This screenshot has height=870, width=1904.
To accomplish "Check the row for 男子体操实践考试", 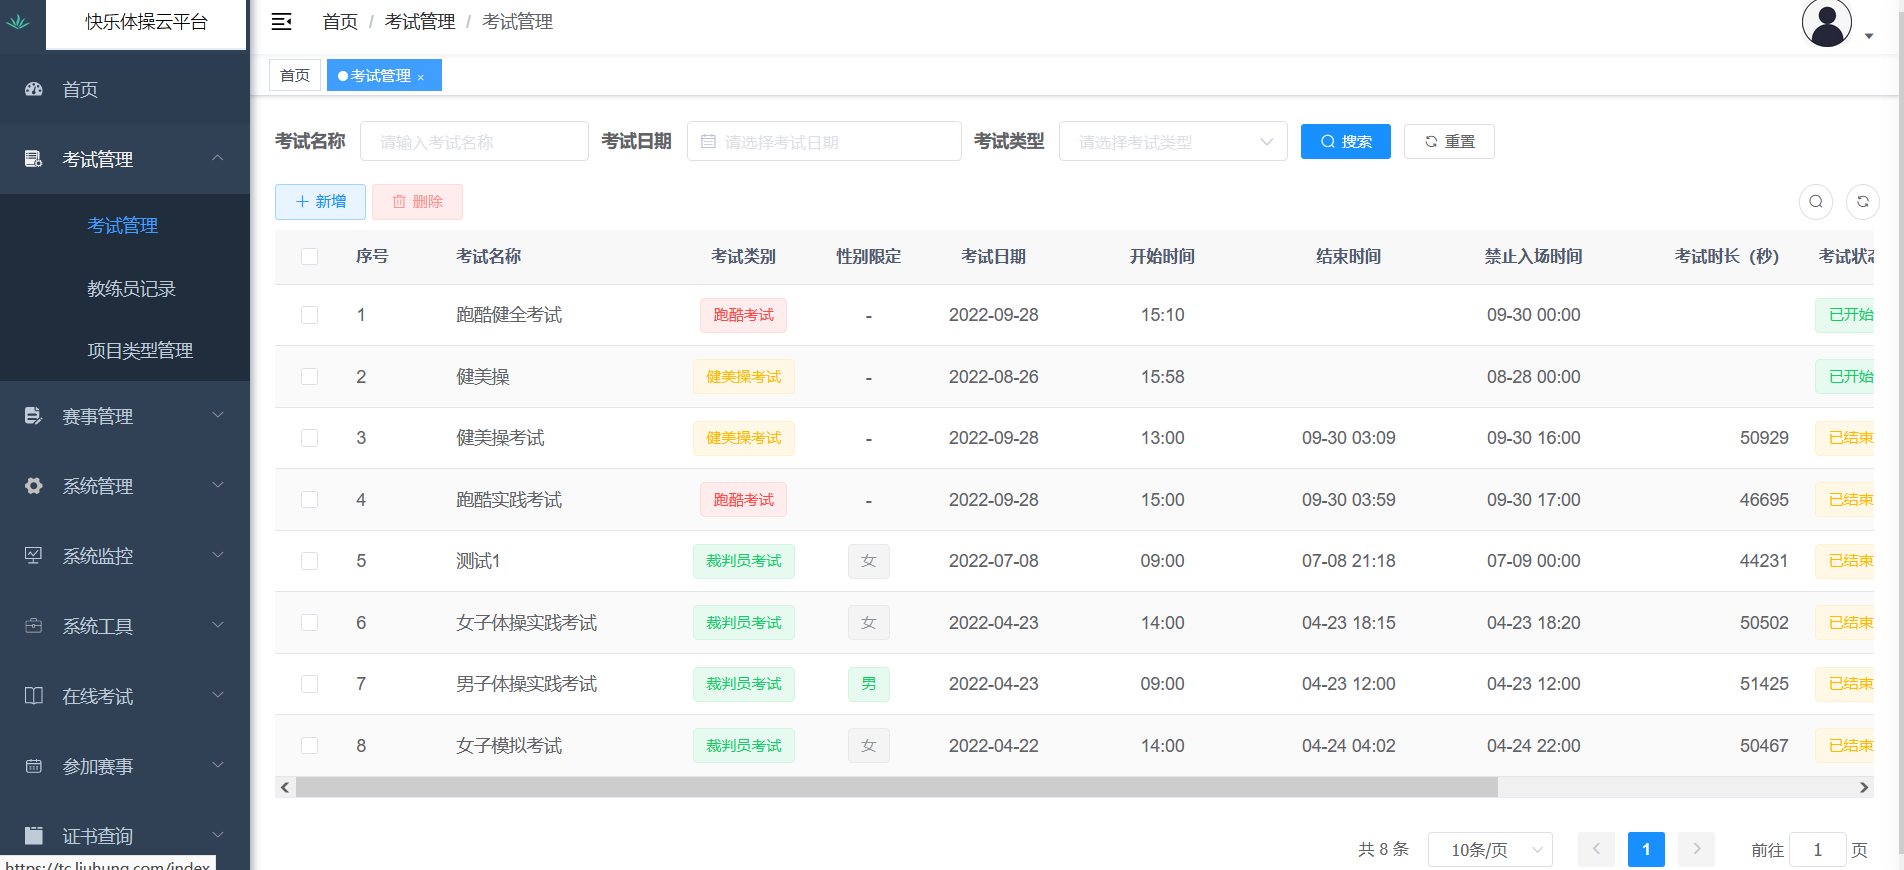I will pyautogui.click(x=310, y=684).
